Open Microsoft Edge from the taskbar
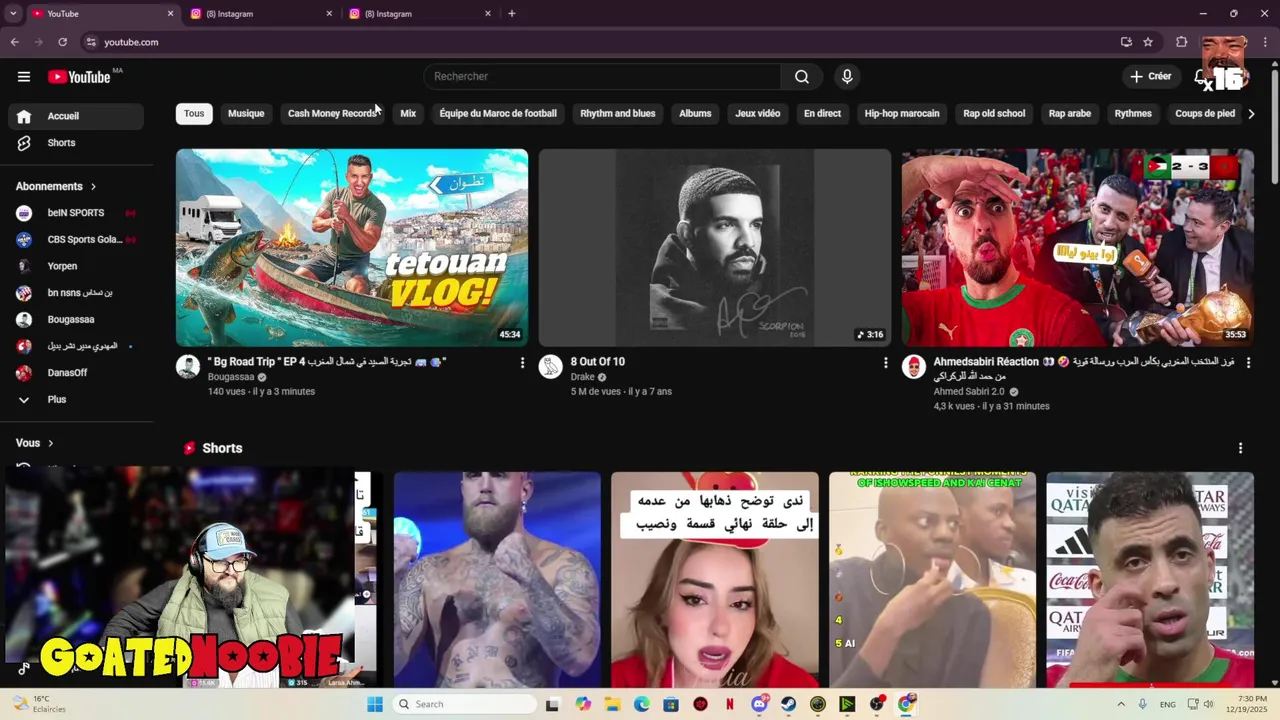The height and width of the screenshot is (720, 1280). point(641,704)
